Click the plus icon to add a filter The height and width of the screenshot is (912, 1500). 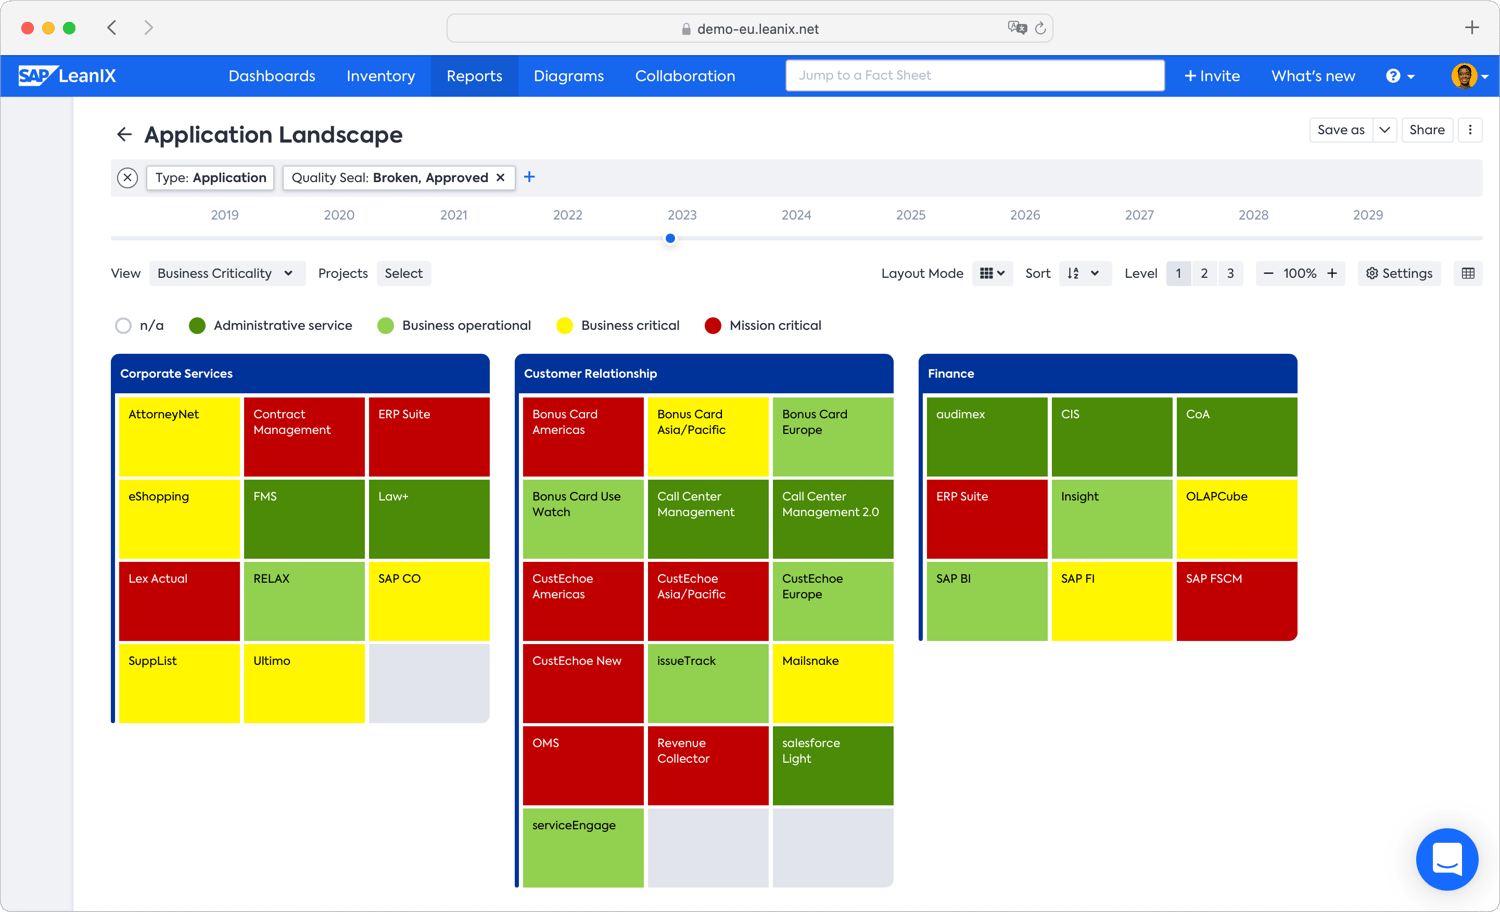point(529,177)
